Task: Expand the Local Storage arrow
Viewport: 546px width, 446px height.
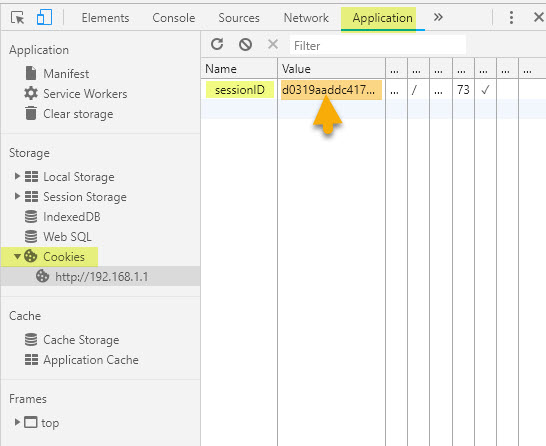Action: [17, 176]
